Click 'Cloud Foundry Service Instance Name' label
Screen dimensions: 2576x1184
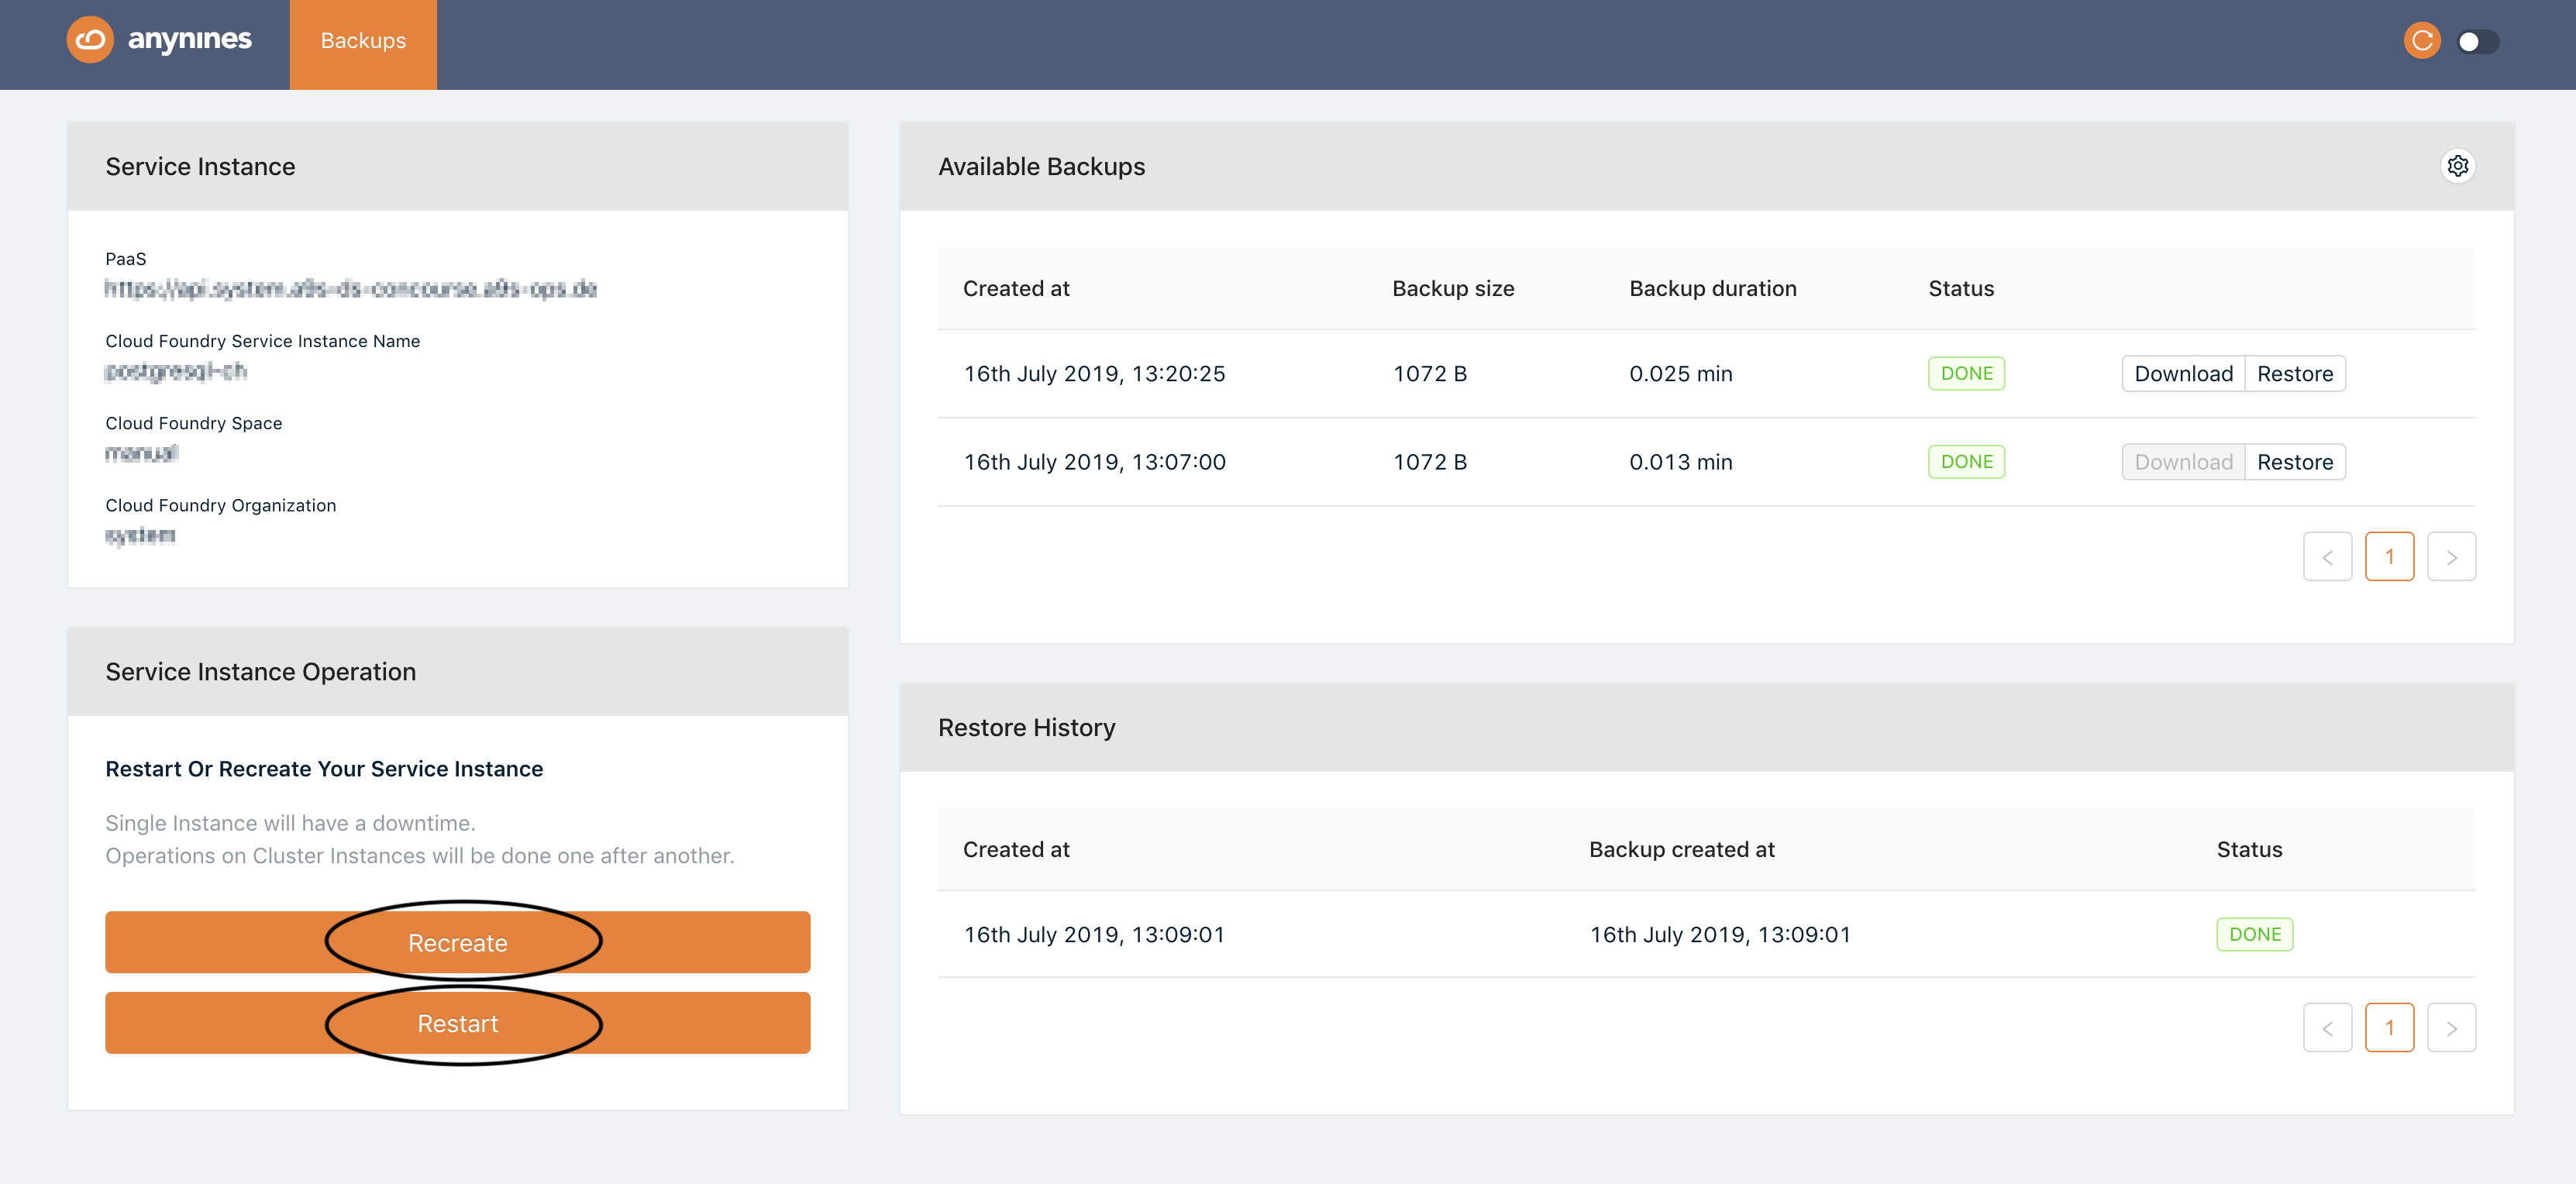(263, 341)
